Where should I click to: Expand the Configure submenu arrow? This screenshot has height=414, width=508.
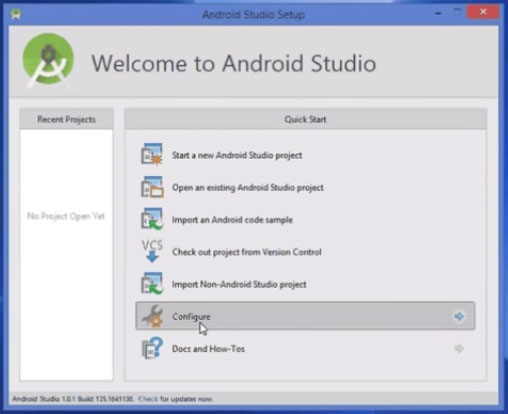pyautogui.click(x=459, y=316)
